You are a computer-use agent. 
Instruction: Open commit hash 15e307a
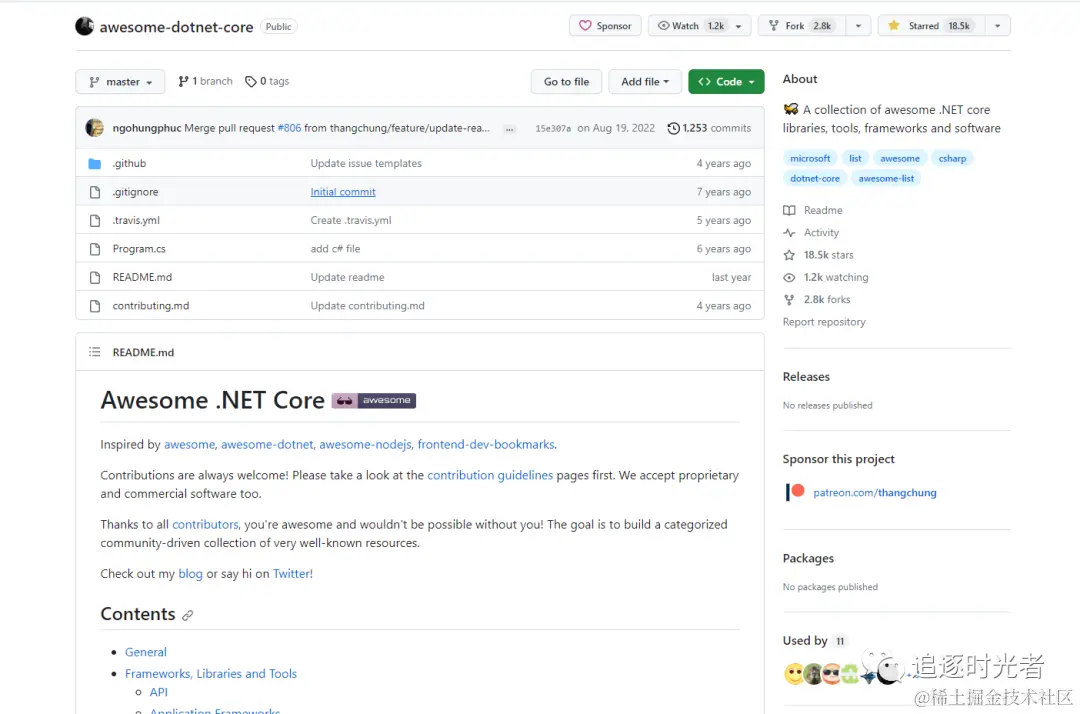553,129
